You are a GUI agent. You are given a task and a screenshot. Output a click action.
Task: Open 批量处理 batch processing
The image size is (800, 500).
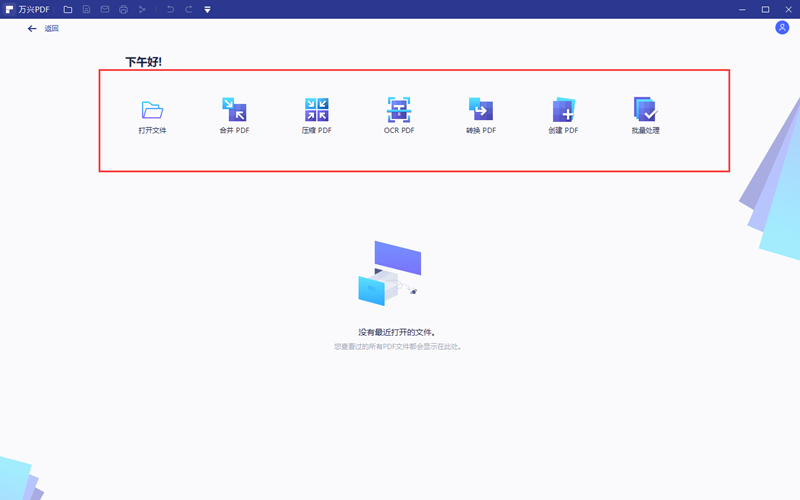click(645, 110)
